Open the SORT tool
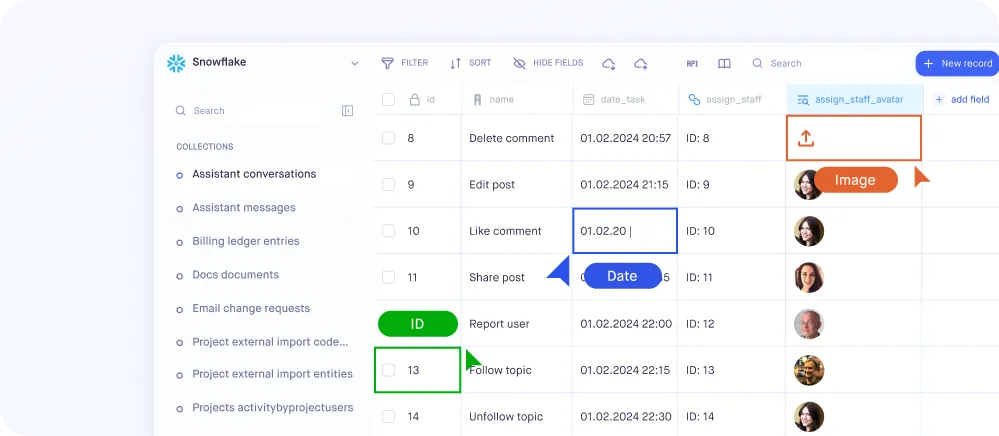 pos(470,63)
